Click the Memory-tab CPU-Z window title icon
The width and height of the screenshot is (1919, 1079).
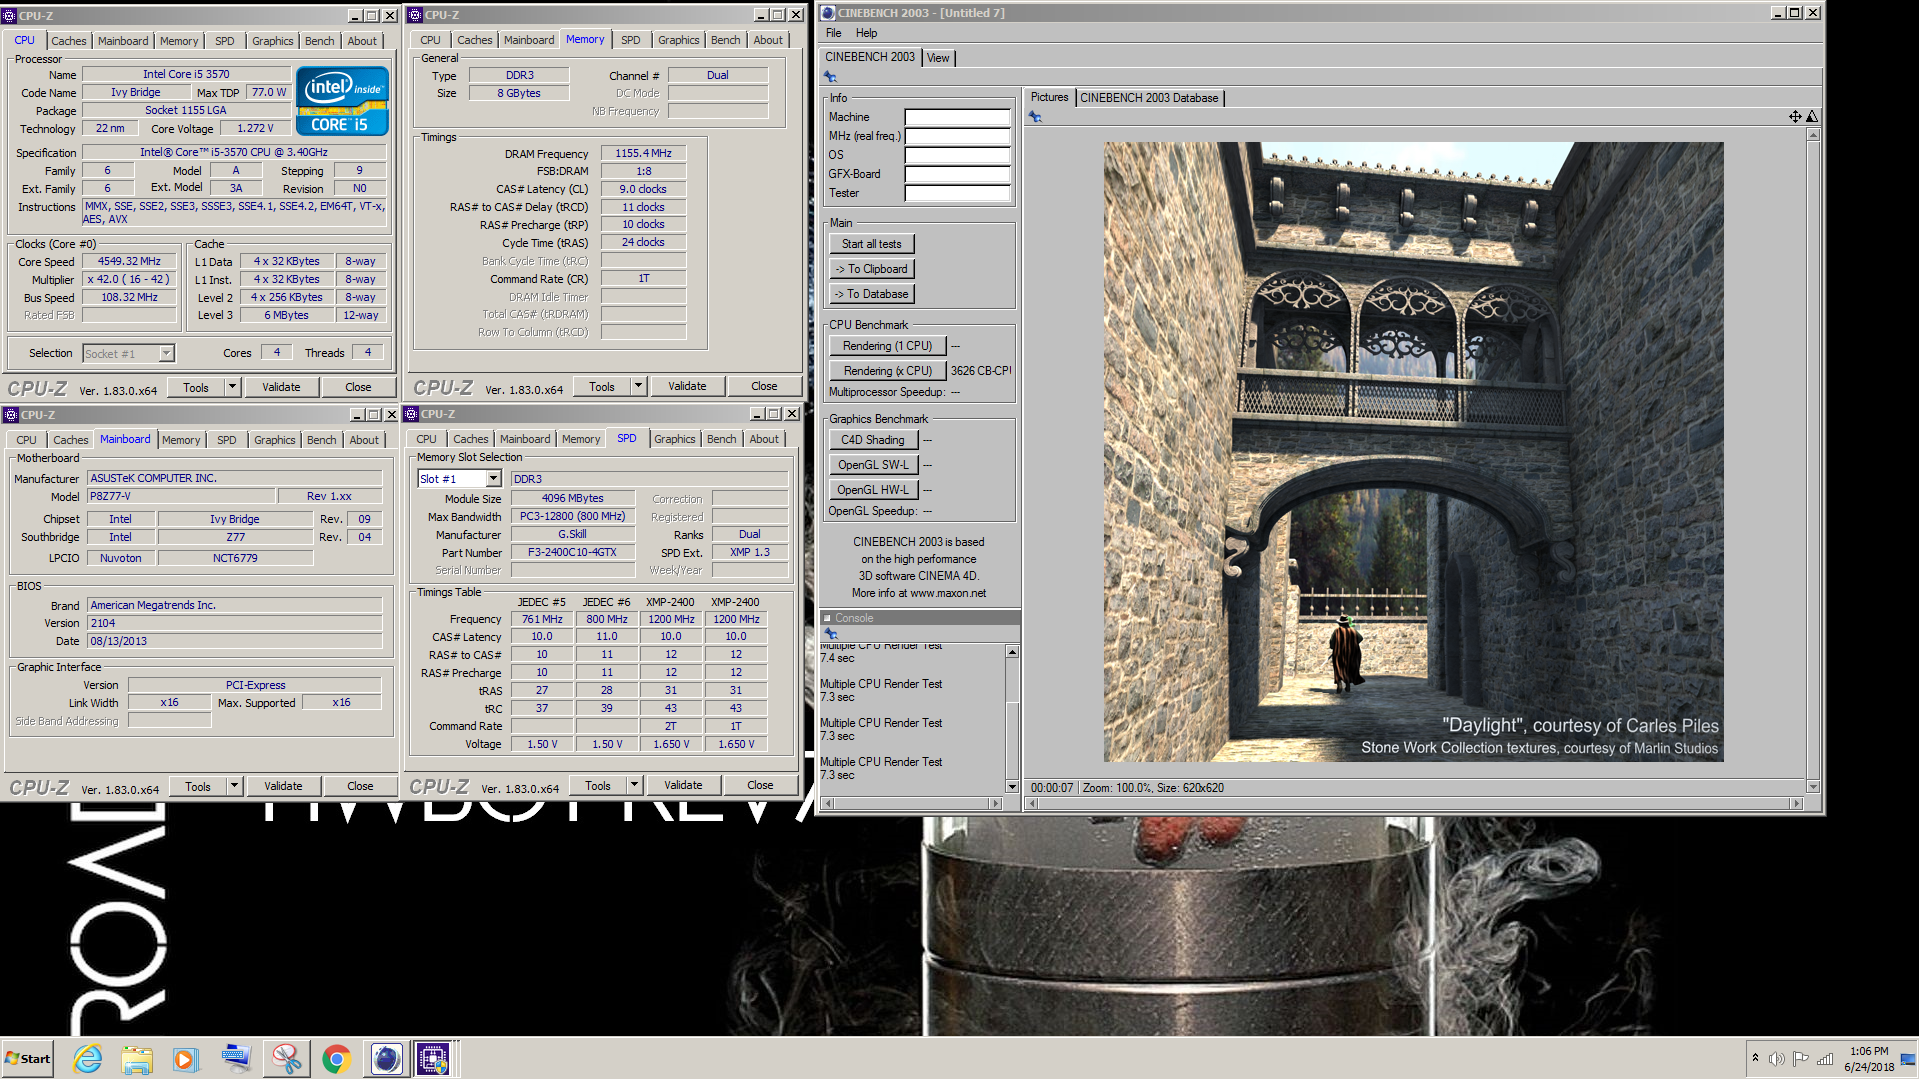point(415,14)
